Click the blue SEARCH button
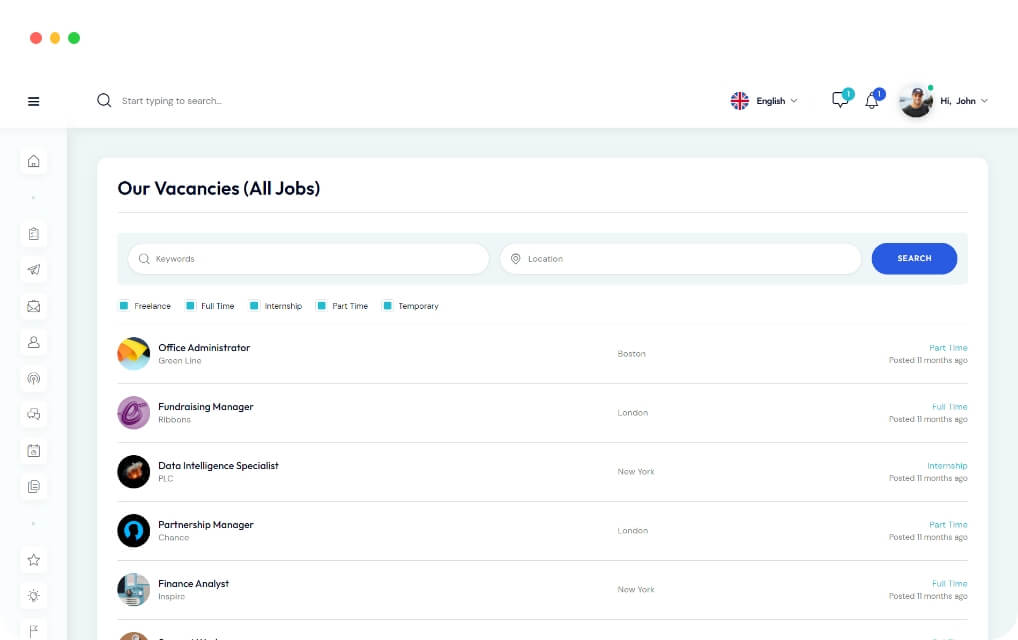1018x640 pixels. (914, 258)
